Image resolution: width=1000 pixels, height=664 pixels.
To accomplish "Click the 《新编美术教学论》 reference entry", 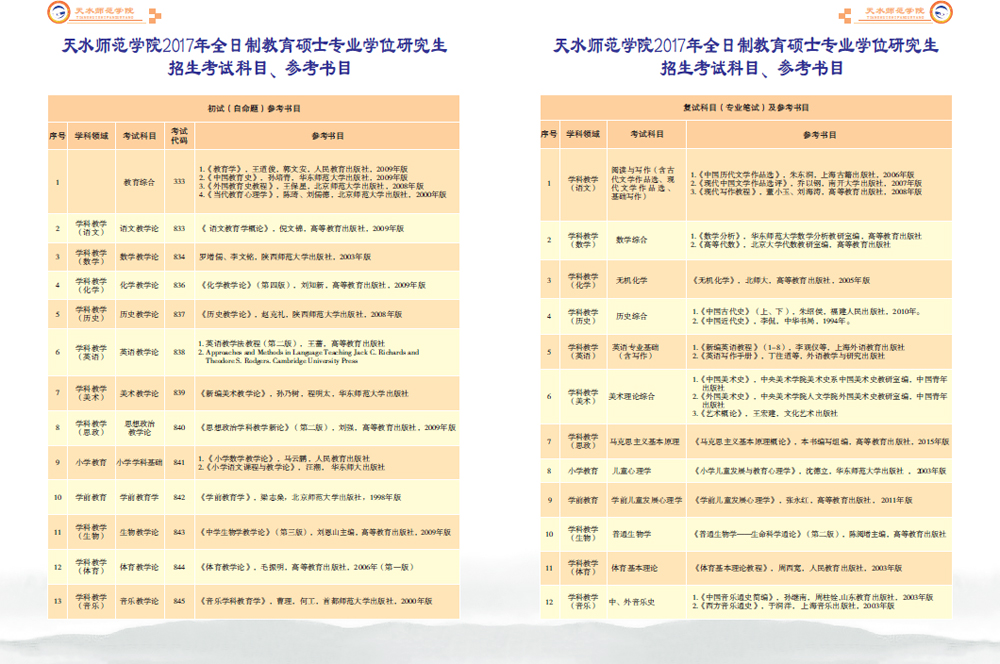I will [304, 394].
